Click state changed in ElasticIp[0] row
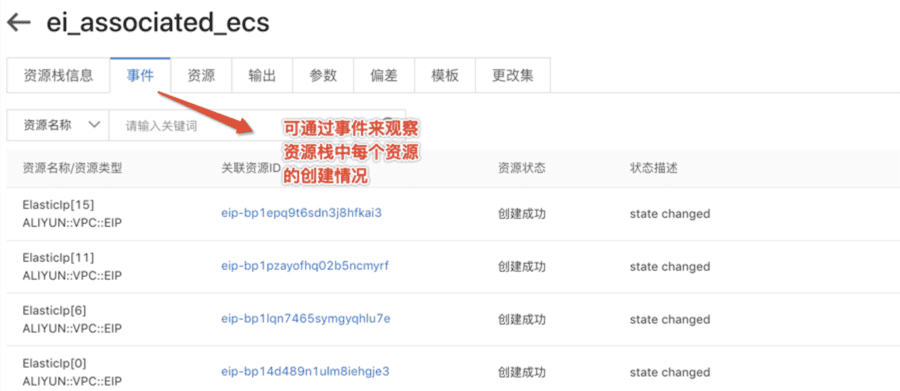Screen dimensions: 900x391 (670, 373)
